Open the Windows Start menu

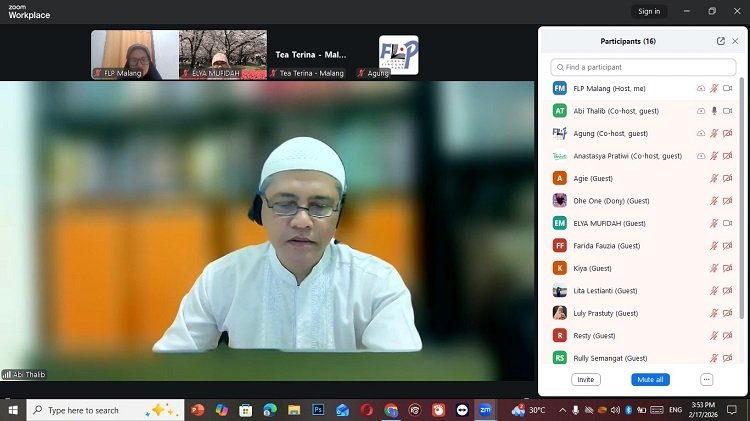click(x=13, y=410)
